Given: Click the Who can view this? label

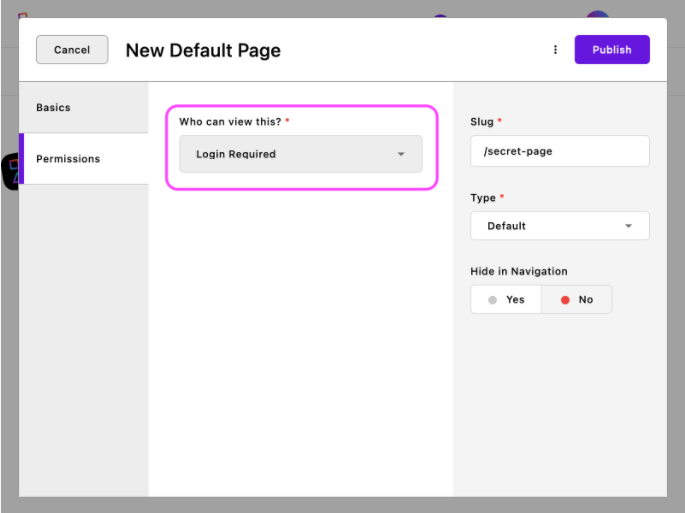Looking at the screenshot, I should (230, 122).
